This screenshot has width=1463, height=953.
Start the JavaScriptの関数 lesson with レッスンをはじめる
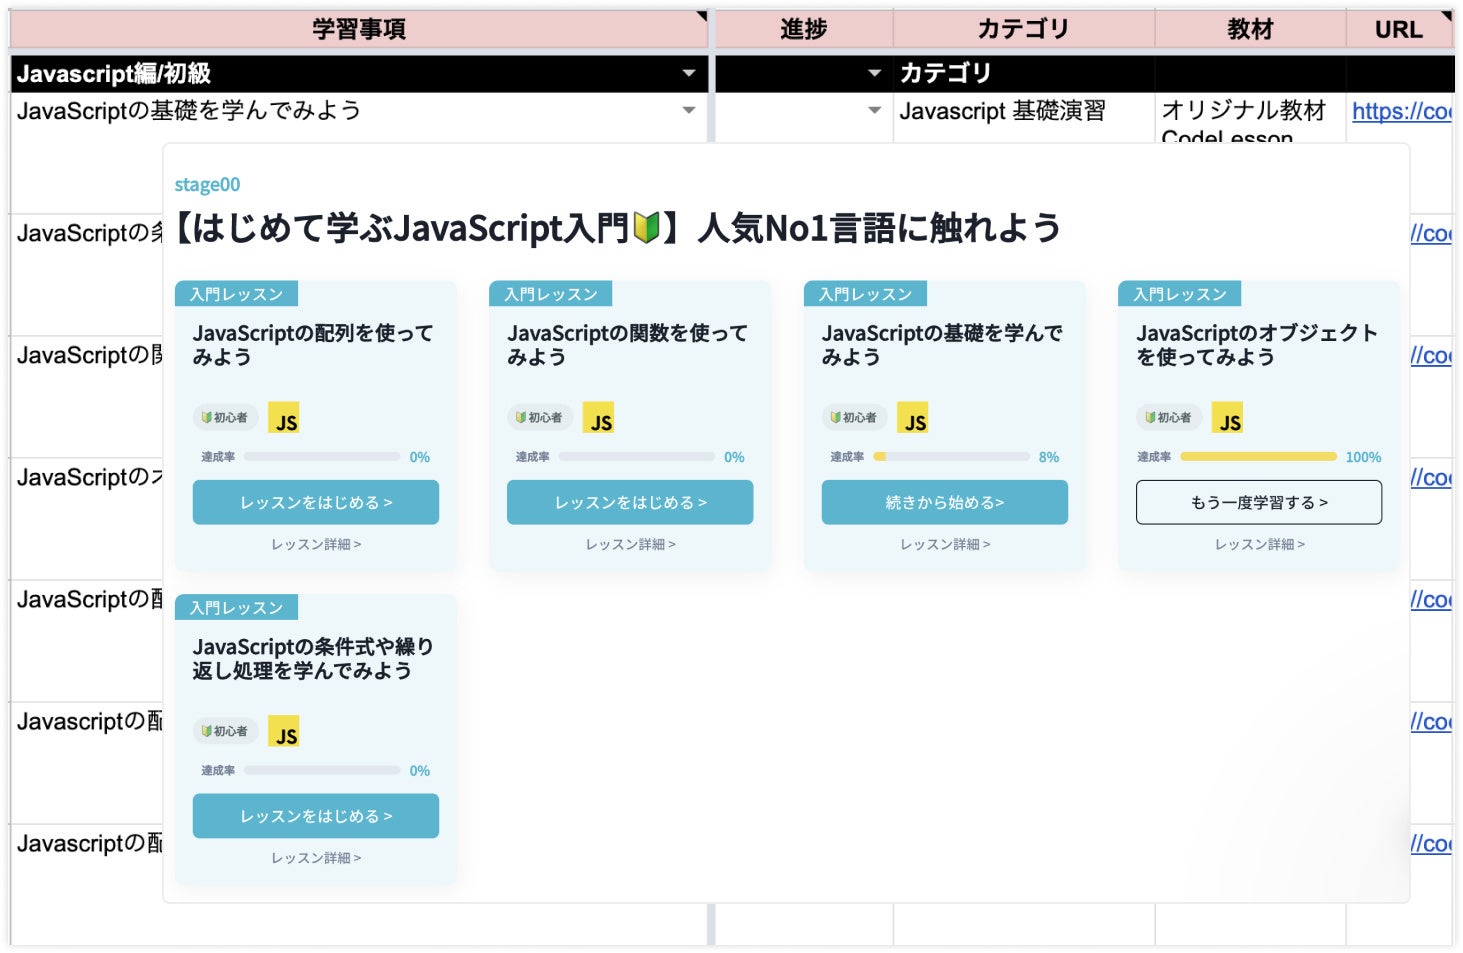pos(630,502)
